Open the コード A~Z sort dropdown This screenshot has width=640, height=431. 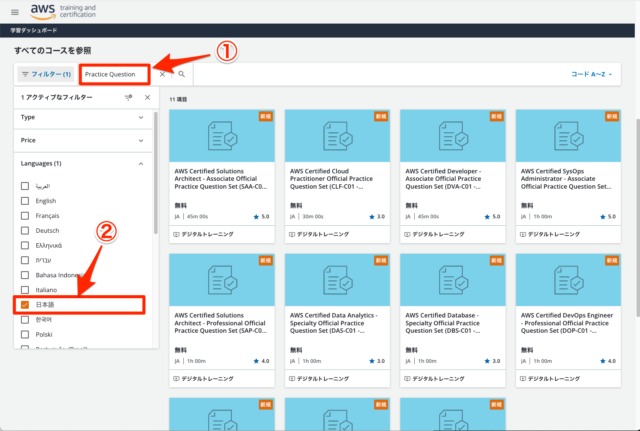point(591,74)
